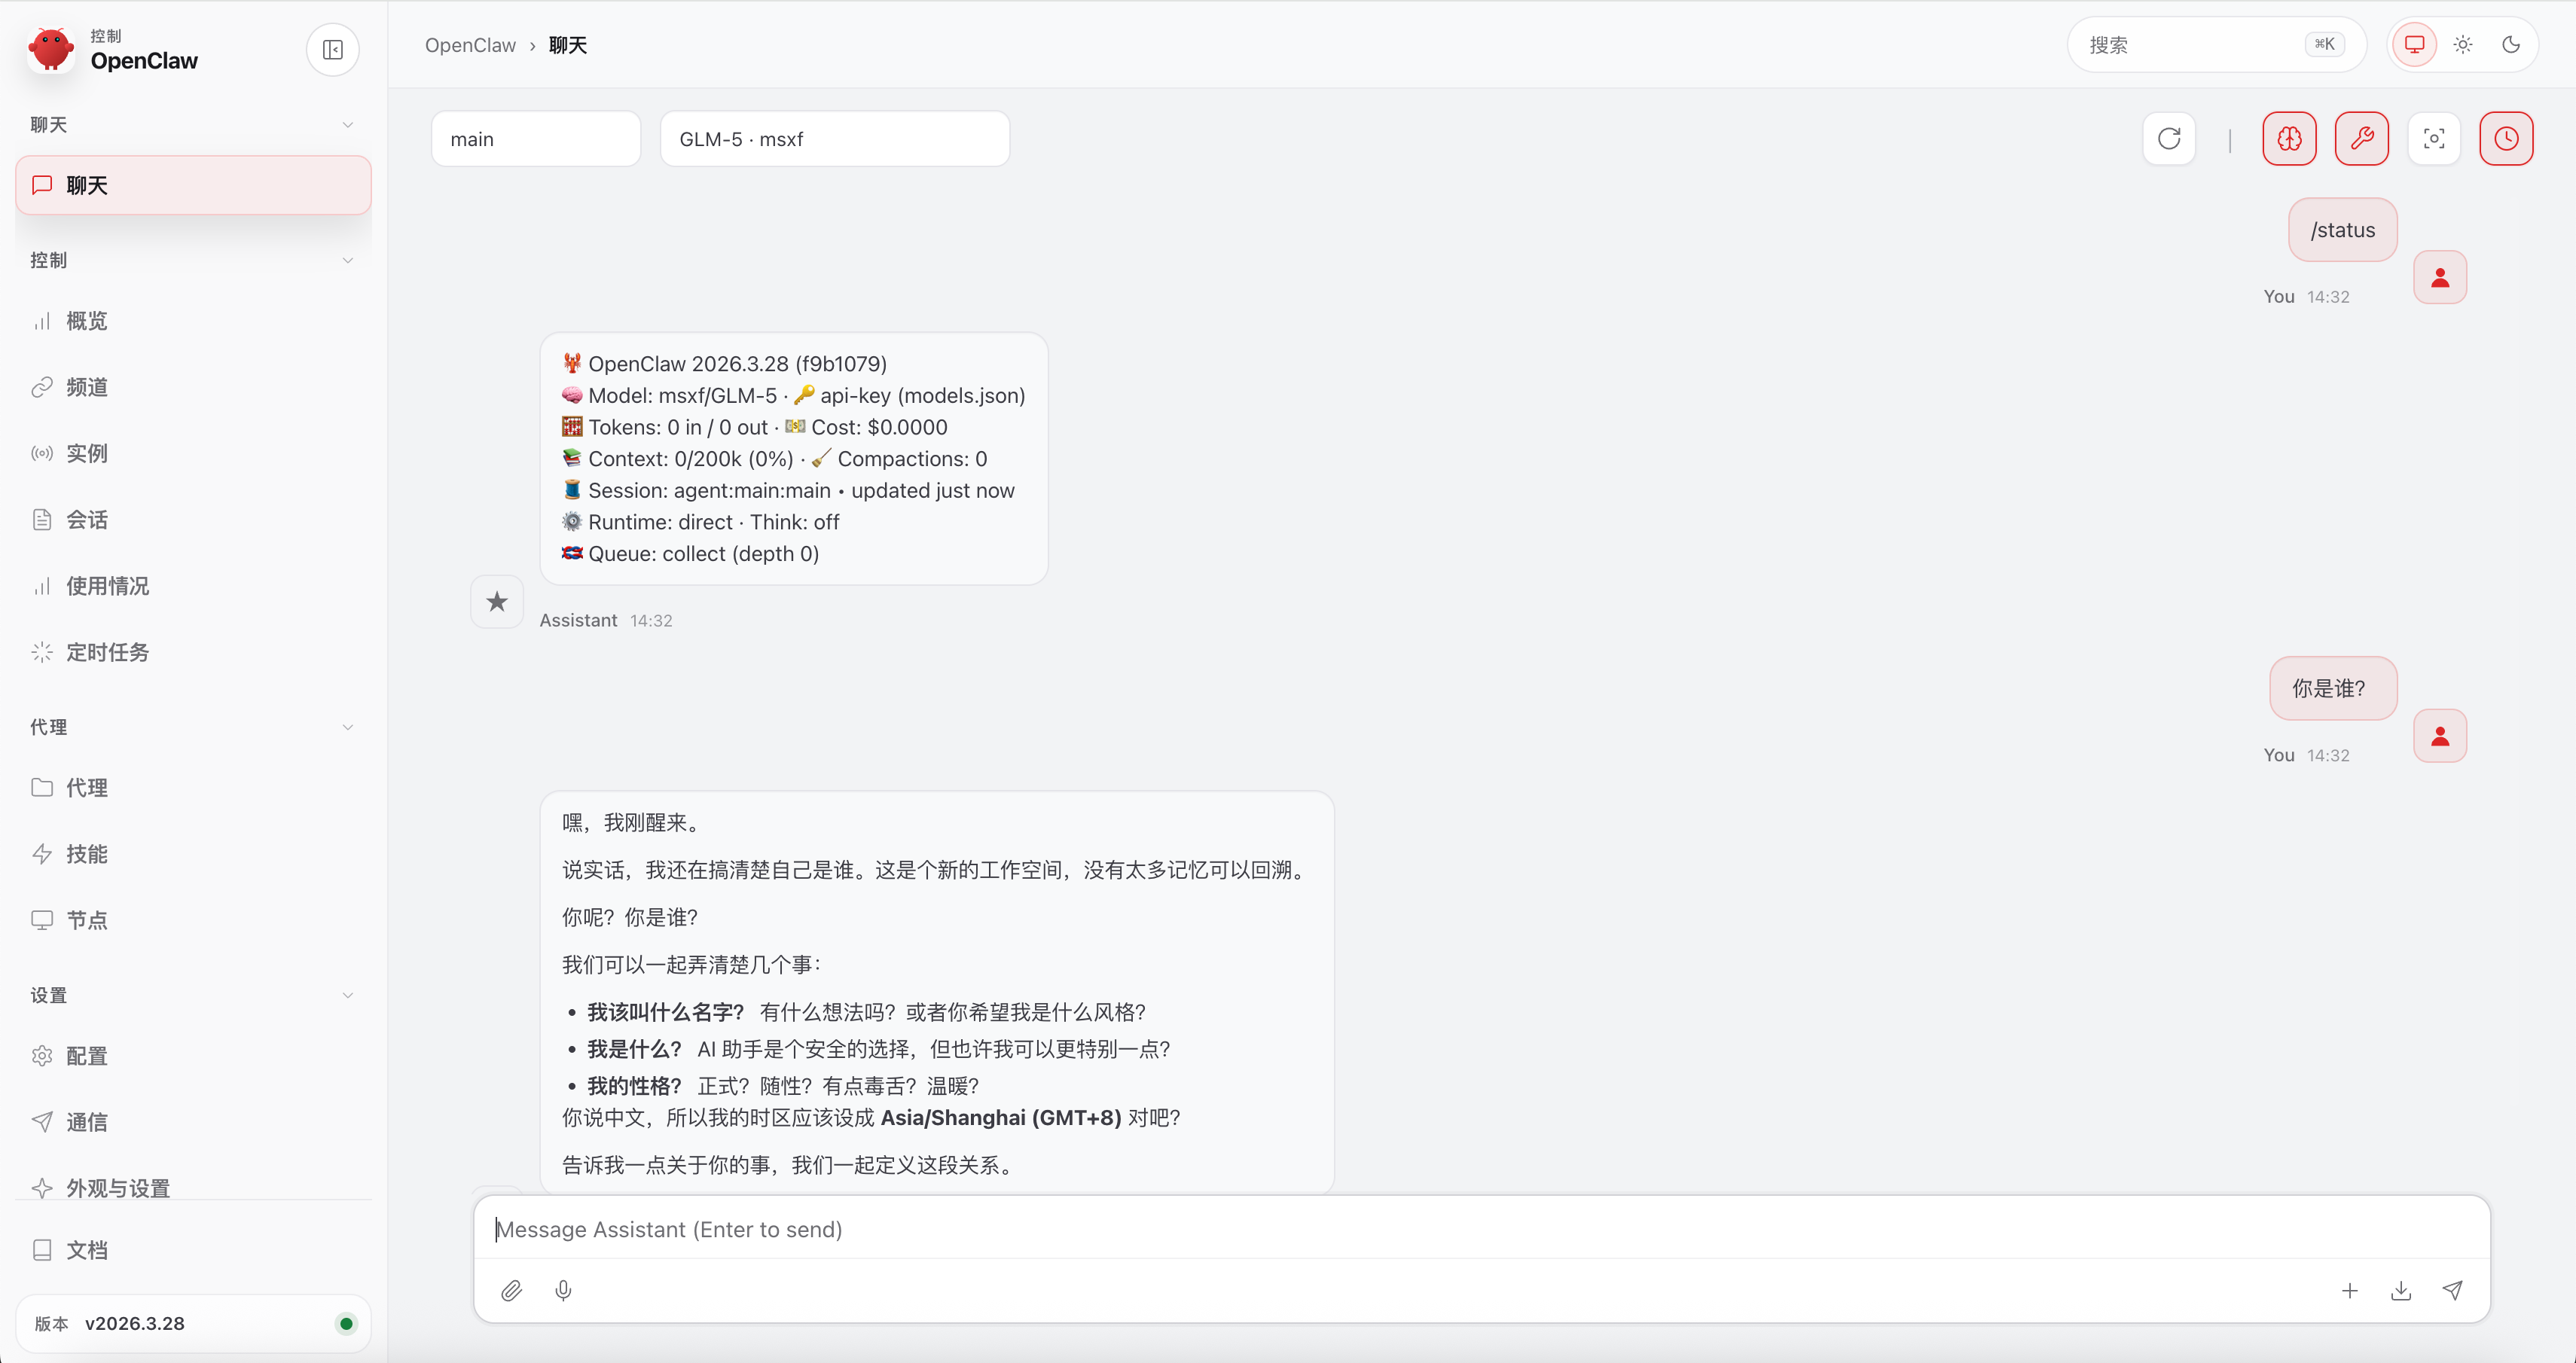Image resolution: width=2576 pixels, height=1363 pixels.
Task: Collapse the sidebar with the panel icon
Action: tap(332, 49)
